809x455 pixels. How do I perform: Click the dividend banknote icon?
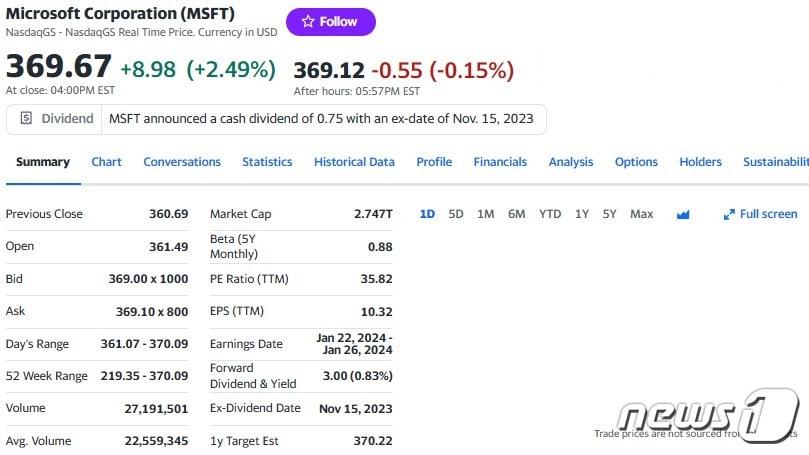pos(26,118)
